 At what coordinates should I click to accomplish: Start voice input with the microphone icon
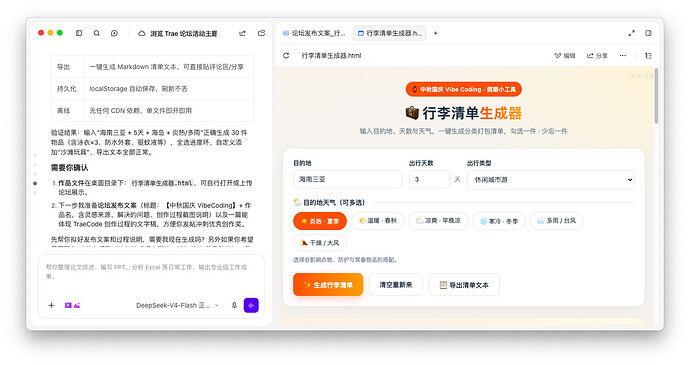[234, 305]
